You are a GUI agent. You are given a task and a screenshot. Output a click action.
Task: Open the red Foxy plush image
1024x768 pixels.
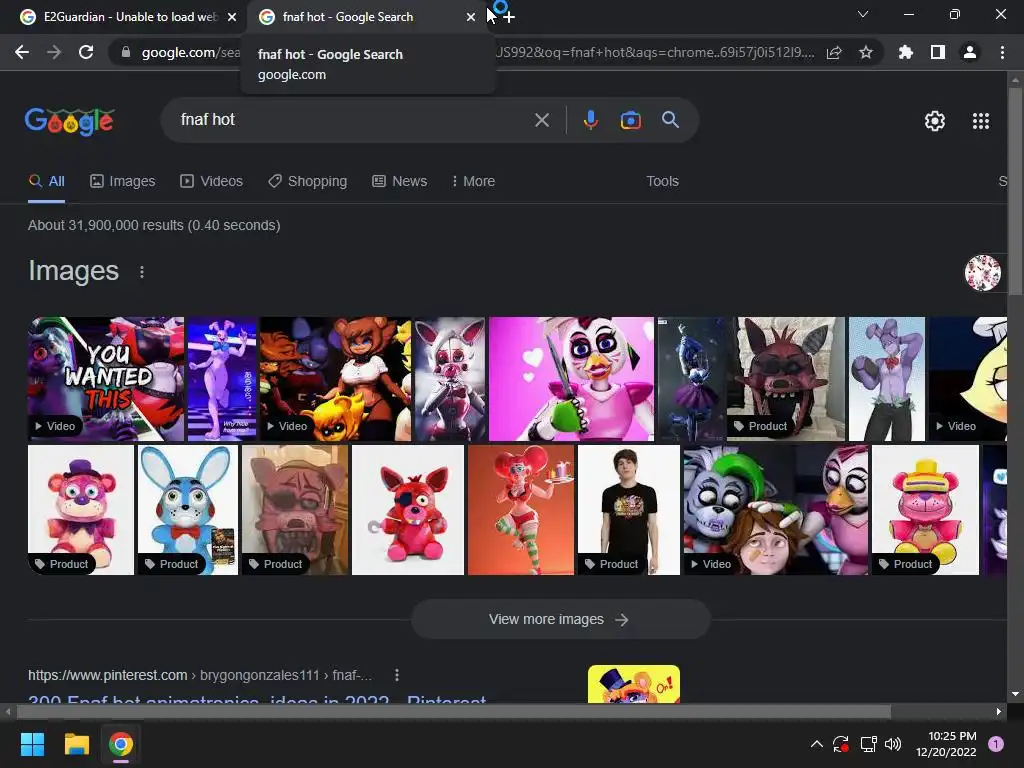(408, 510)
